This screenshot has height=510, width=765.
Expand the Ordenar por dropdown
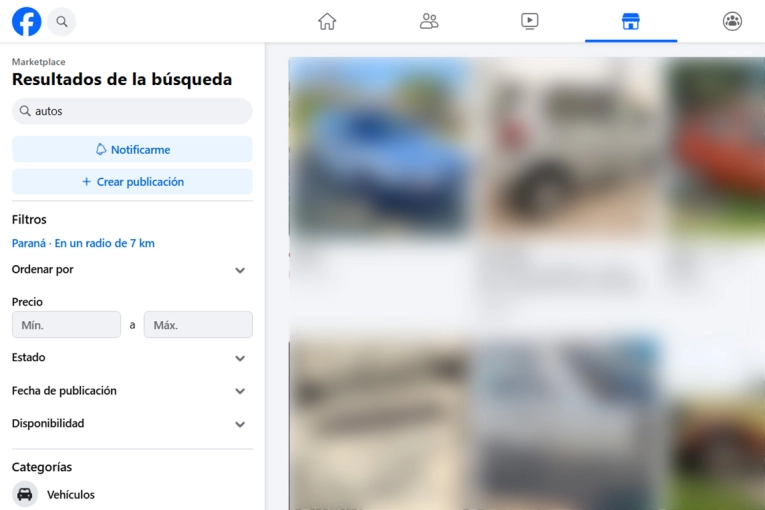[129, 270]
